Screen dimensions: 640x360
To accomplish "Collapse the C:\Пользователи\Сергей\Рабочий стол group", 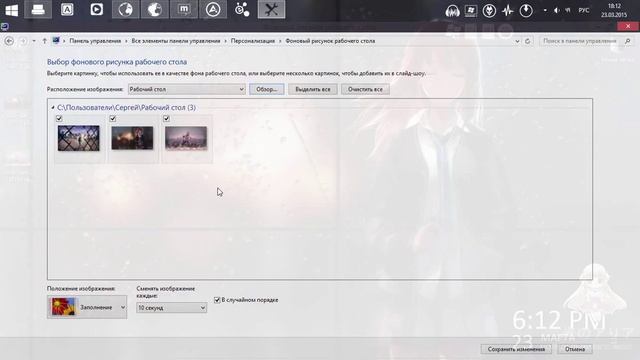I will [53, 108].
